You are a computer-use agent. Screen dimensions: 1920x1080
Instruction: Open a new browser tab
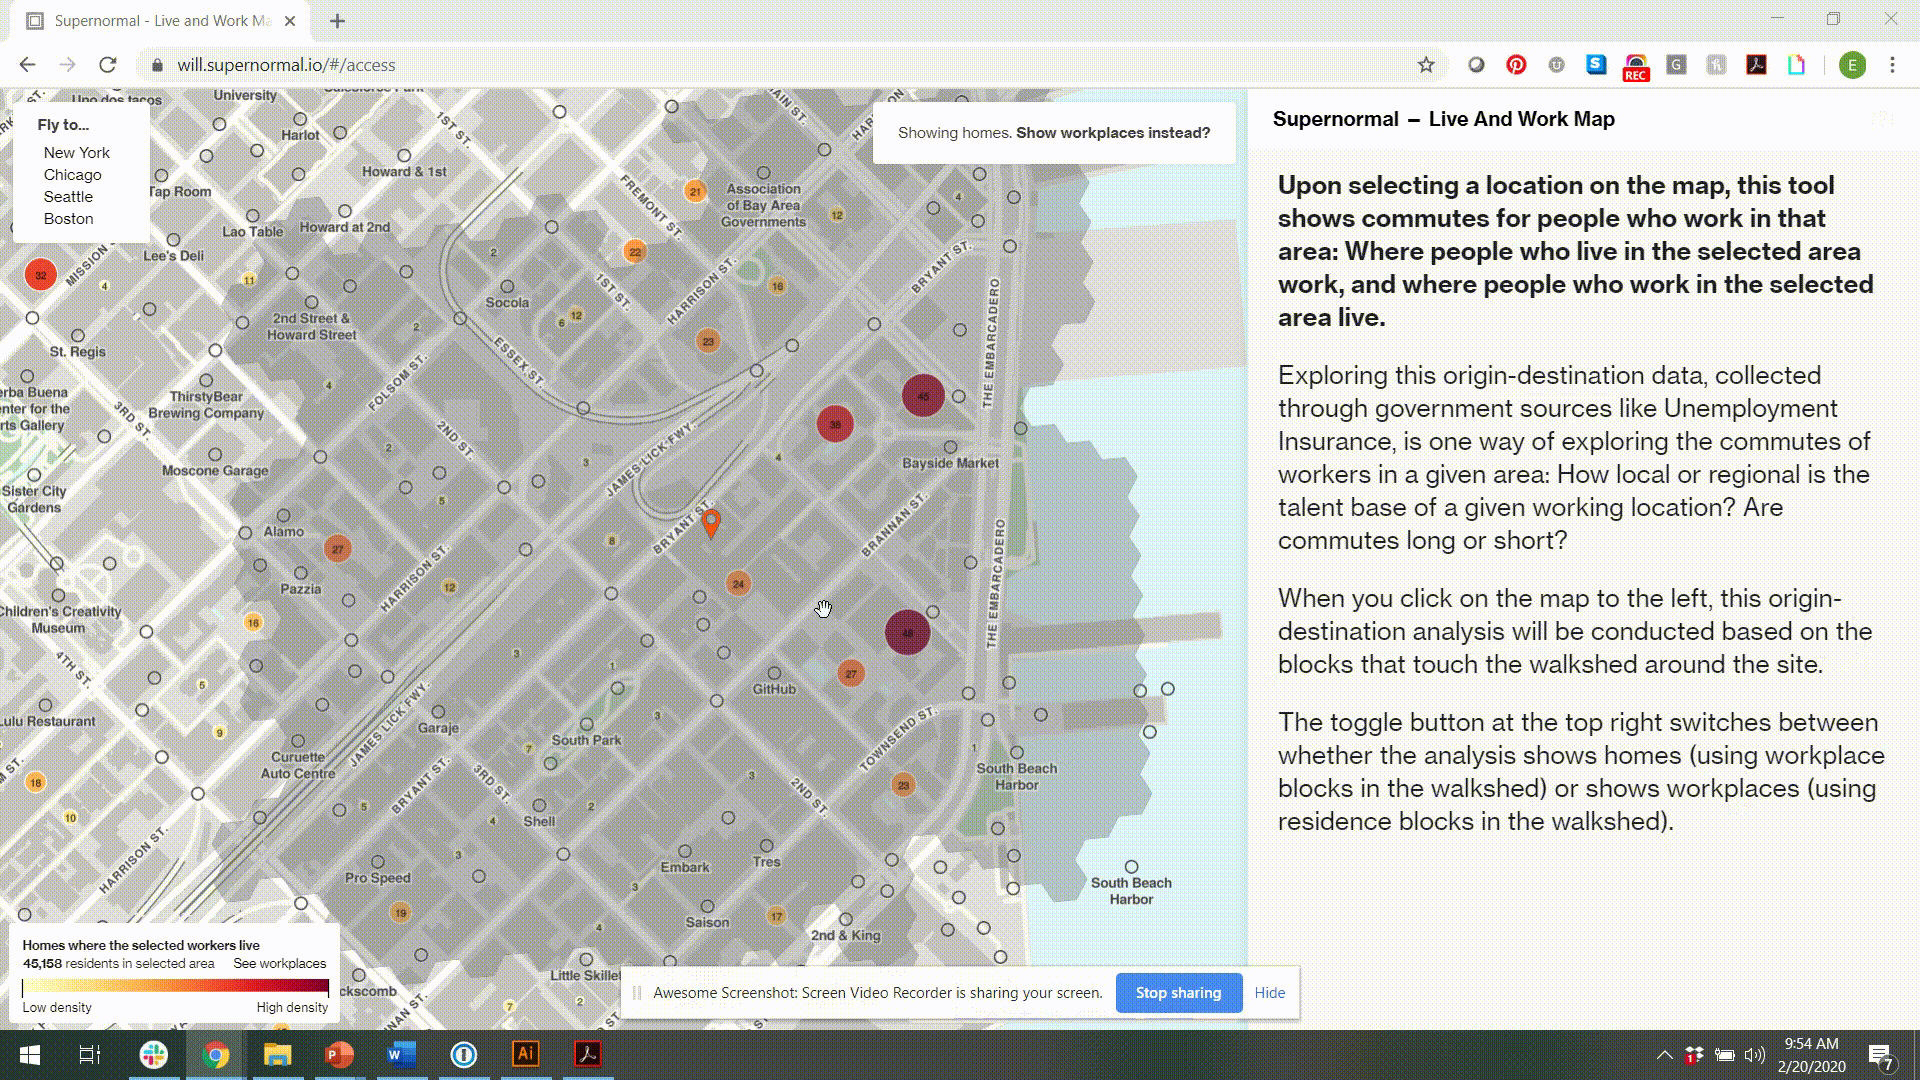(x=337, y=20)
